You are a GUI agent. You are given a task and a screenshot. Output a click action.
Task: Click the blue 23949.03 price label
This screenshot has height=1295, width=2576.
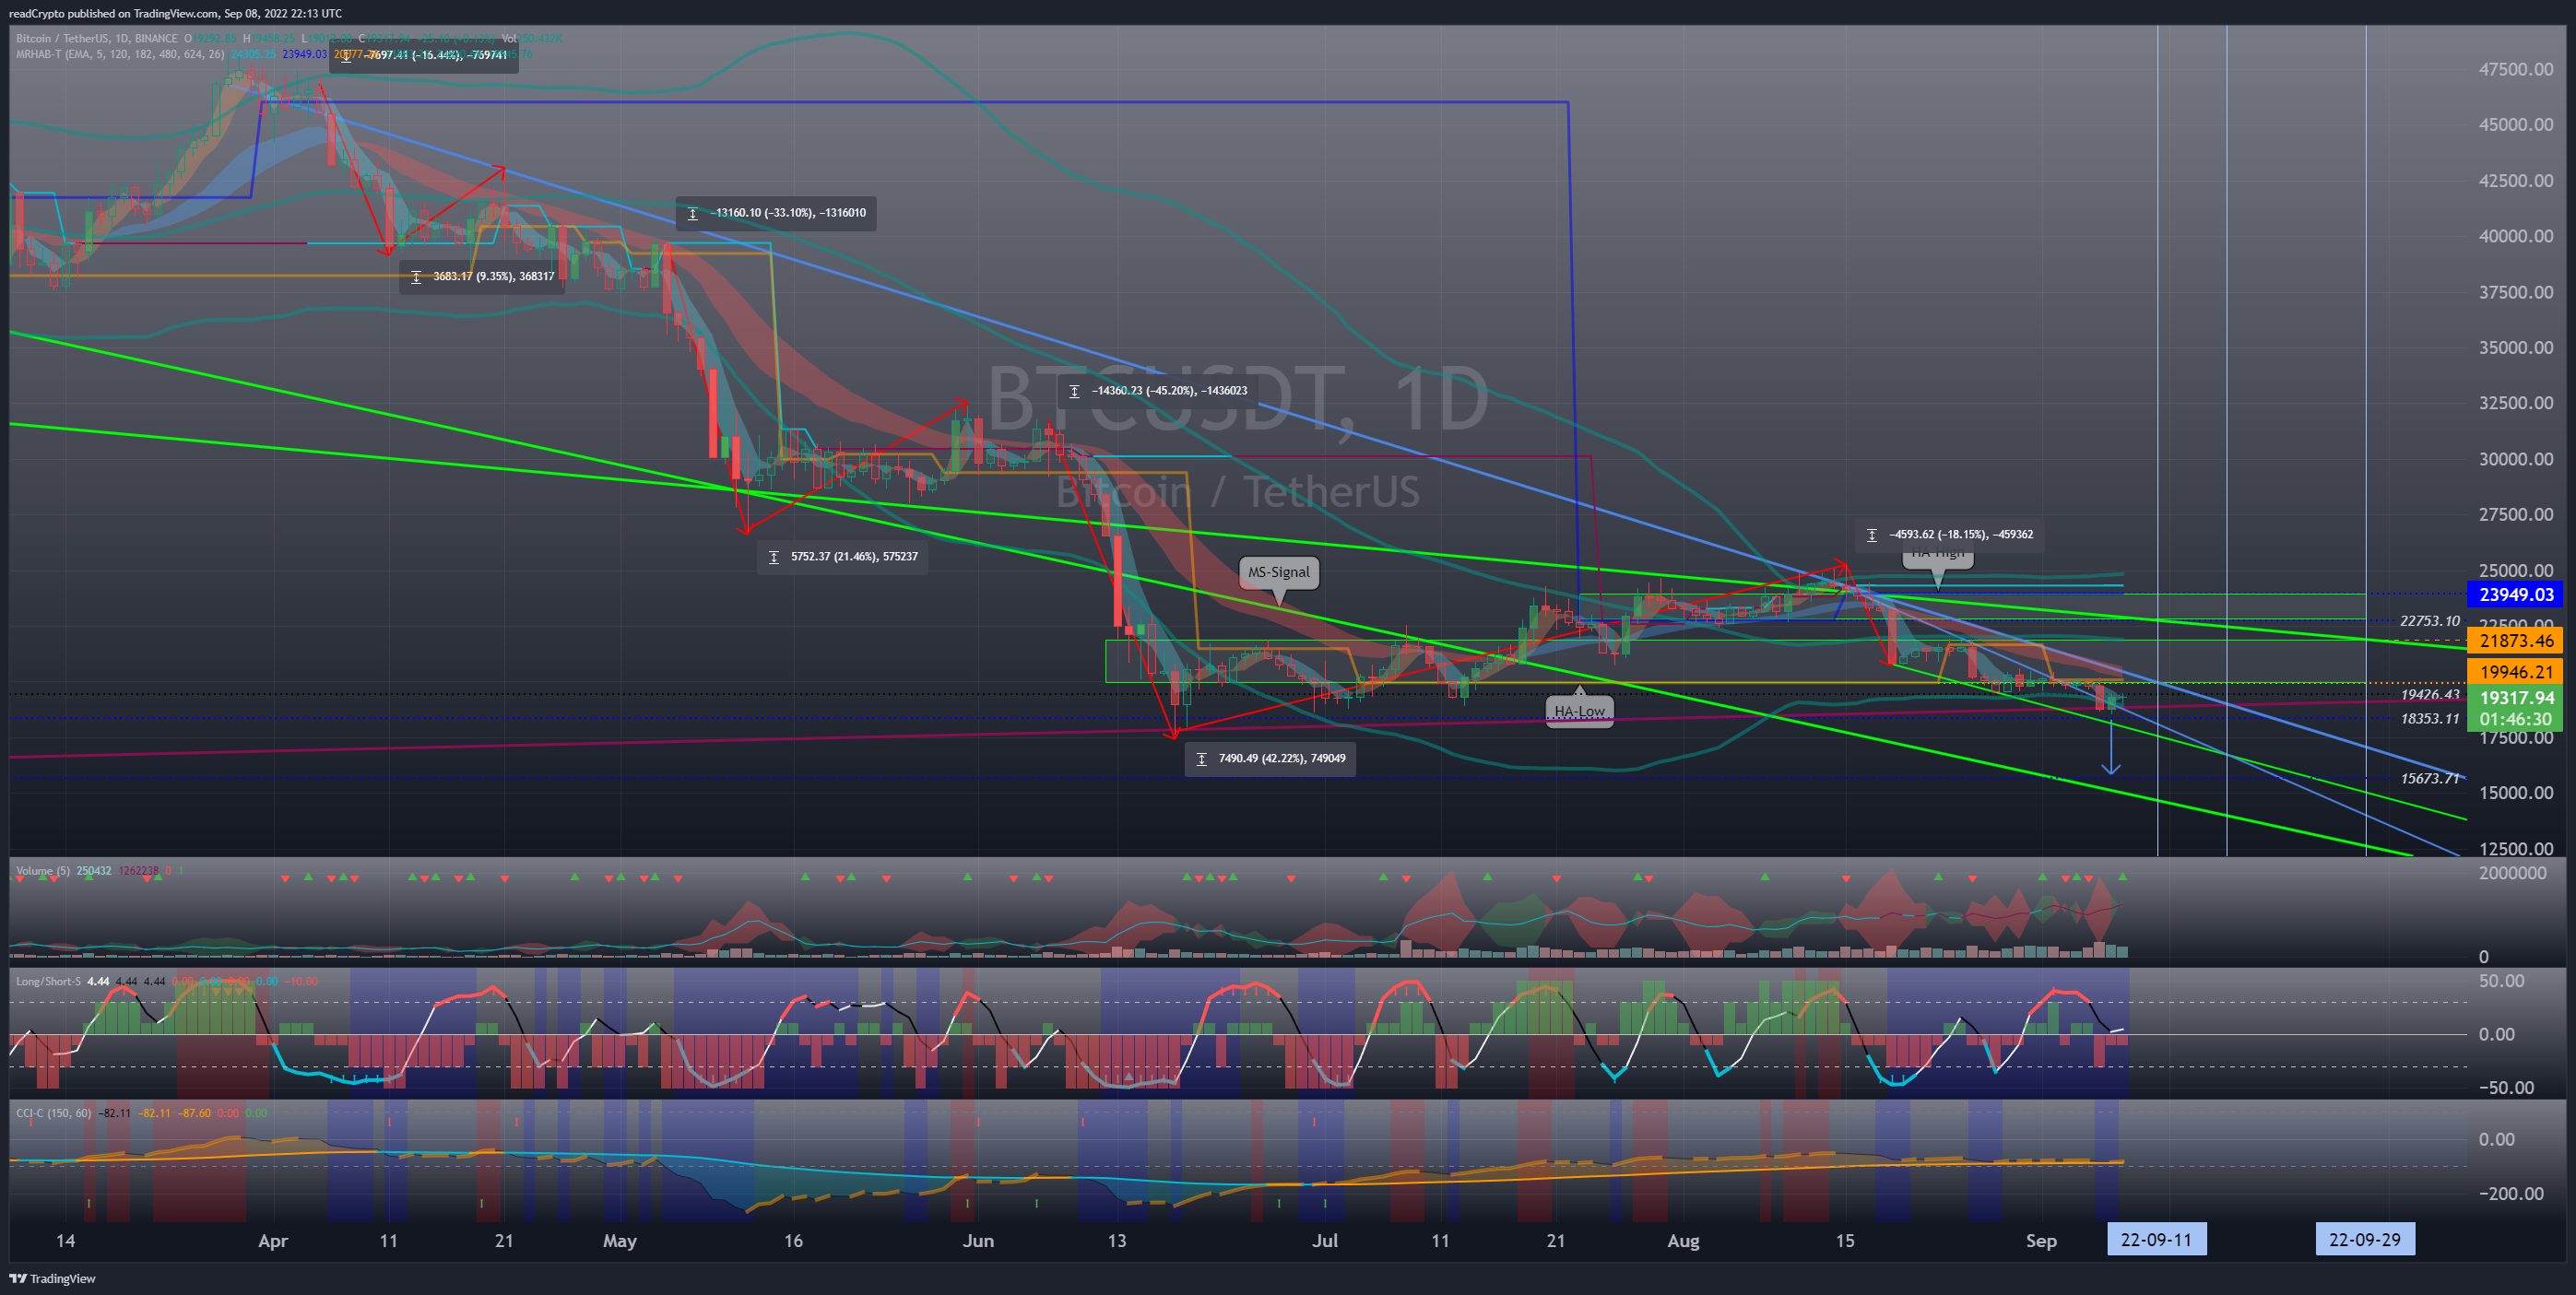pyautogui.click(x=2516, y=595)
